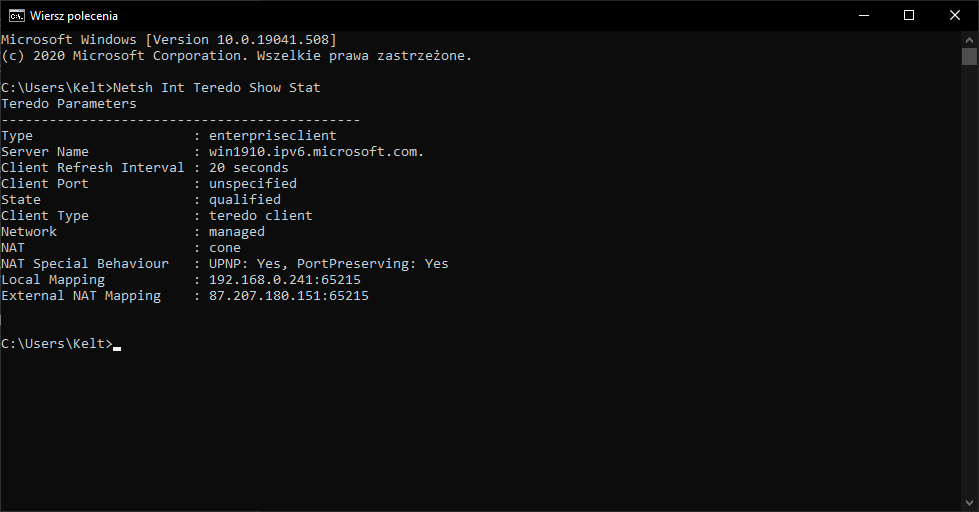Click the scrollbar down arrow
This screenshot has width=979, height=512.
tap(969, 504)
